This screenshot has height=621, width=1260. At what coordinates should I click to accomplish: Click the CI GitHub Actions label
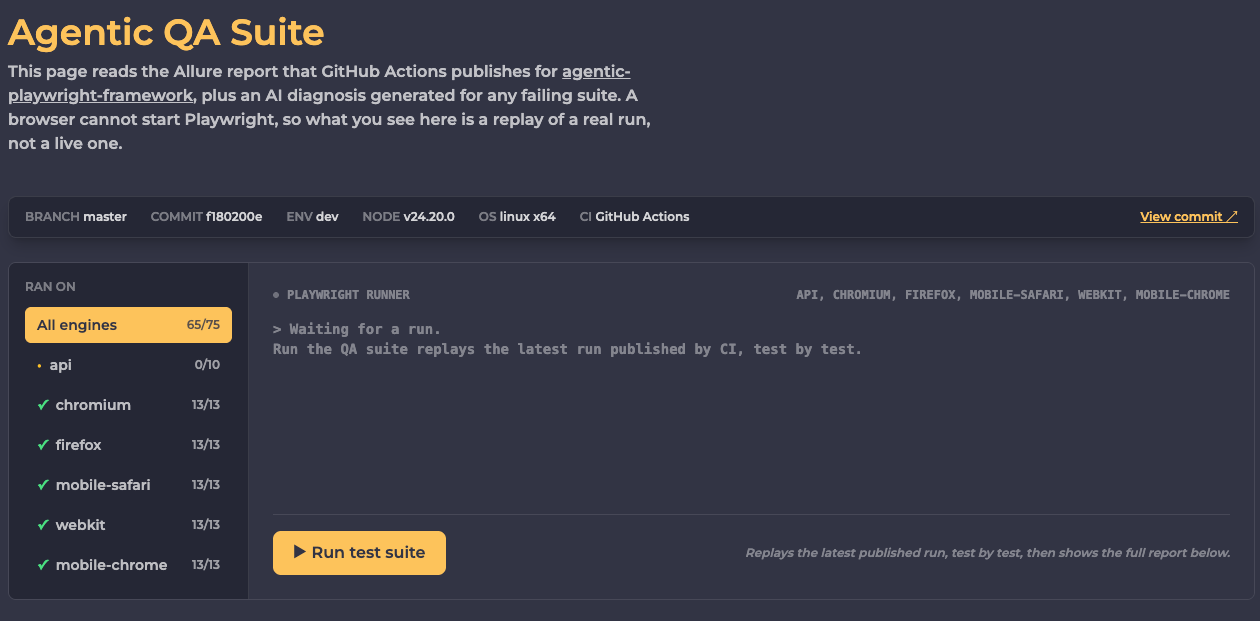pyautogui.click(x=634, y=216)
